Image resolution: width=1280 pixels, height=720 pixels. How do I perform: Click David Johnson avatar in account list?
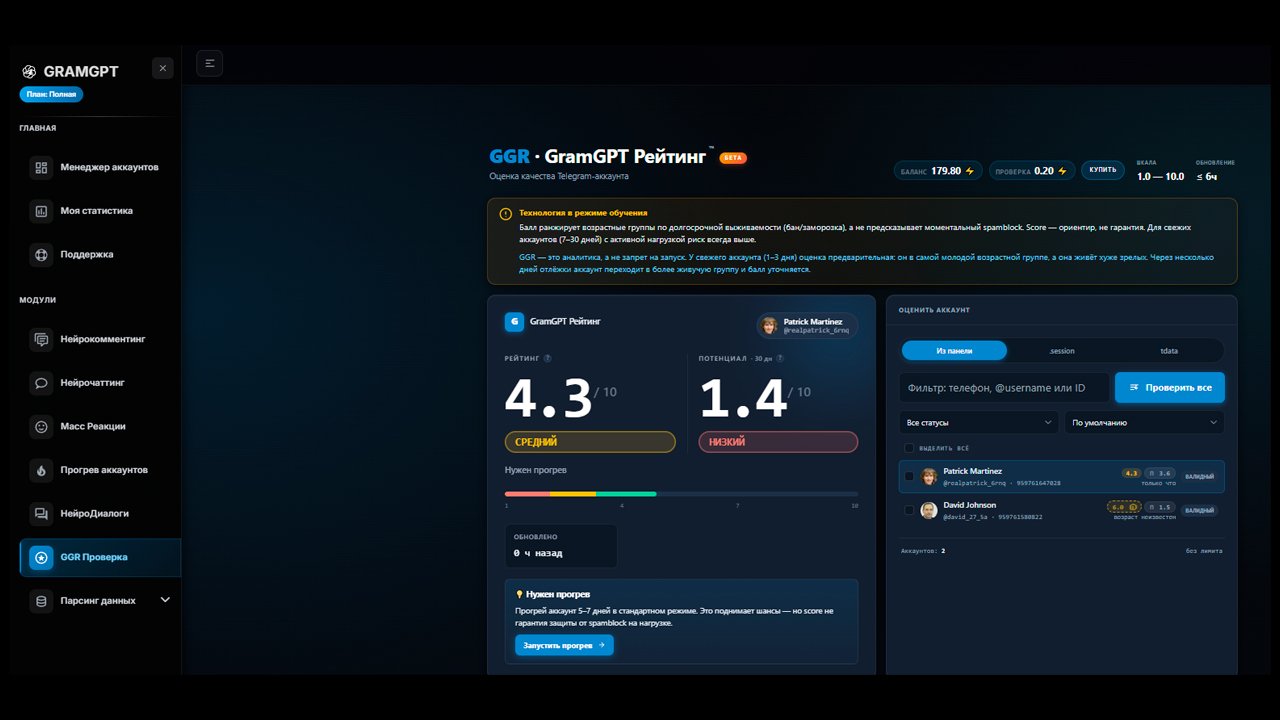(929, 510)
